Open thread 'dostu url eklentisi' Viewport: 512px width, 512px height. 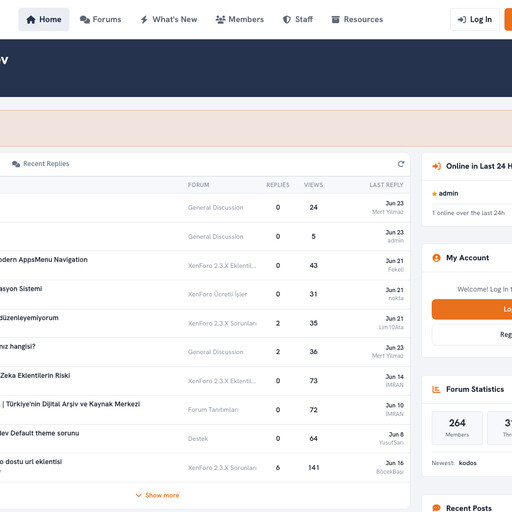(31, 462)
